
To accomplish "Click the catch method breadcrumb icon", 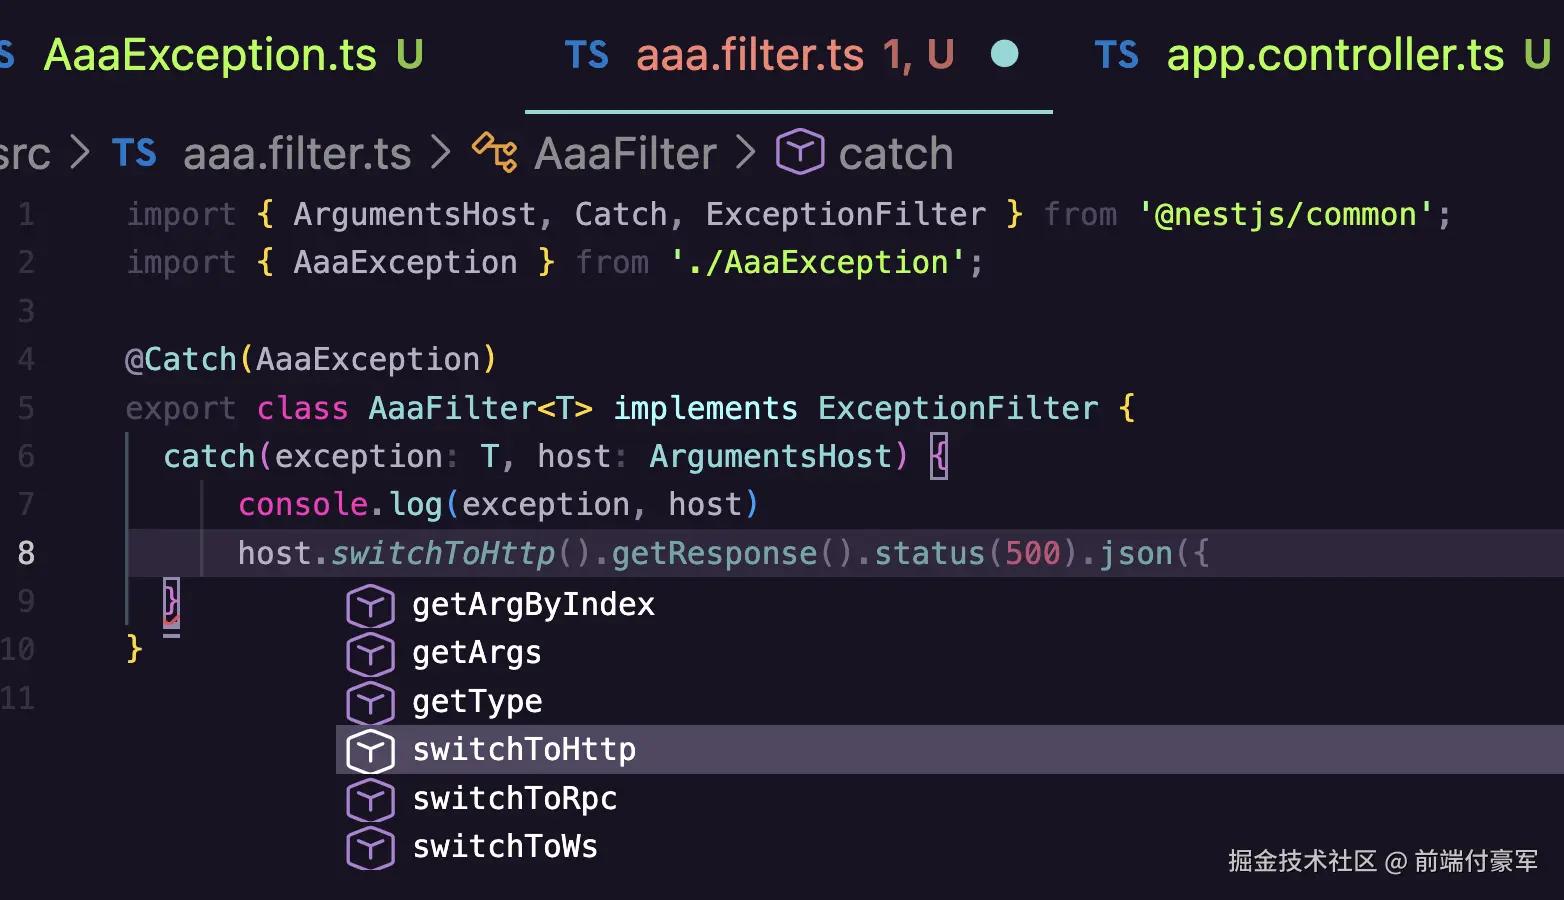I will click(x=800, y=153).
